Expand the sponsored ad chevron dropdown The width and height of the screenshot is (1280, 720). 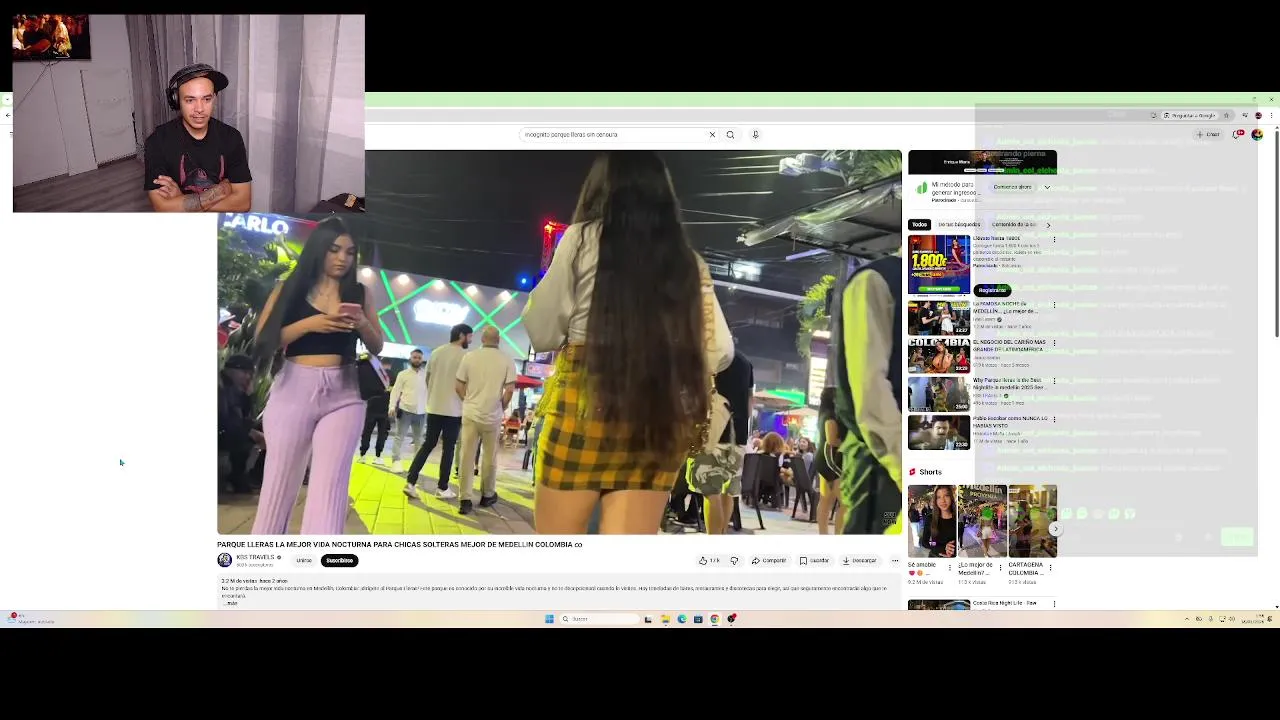click(1047, 187)
